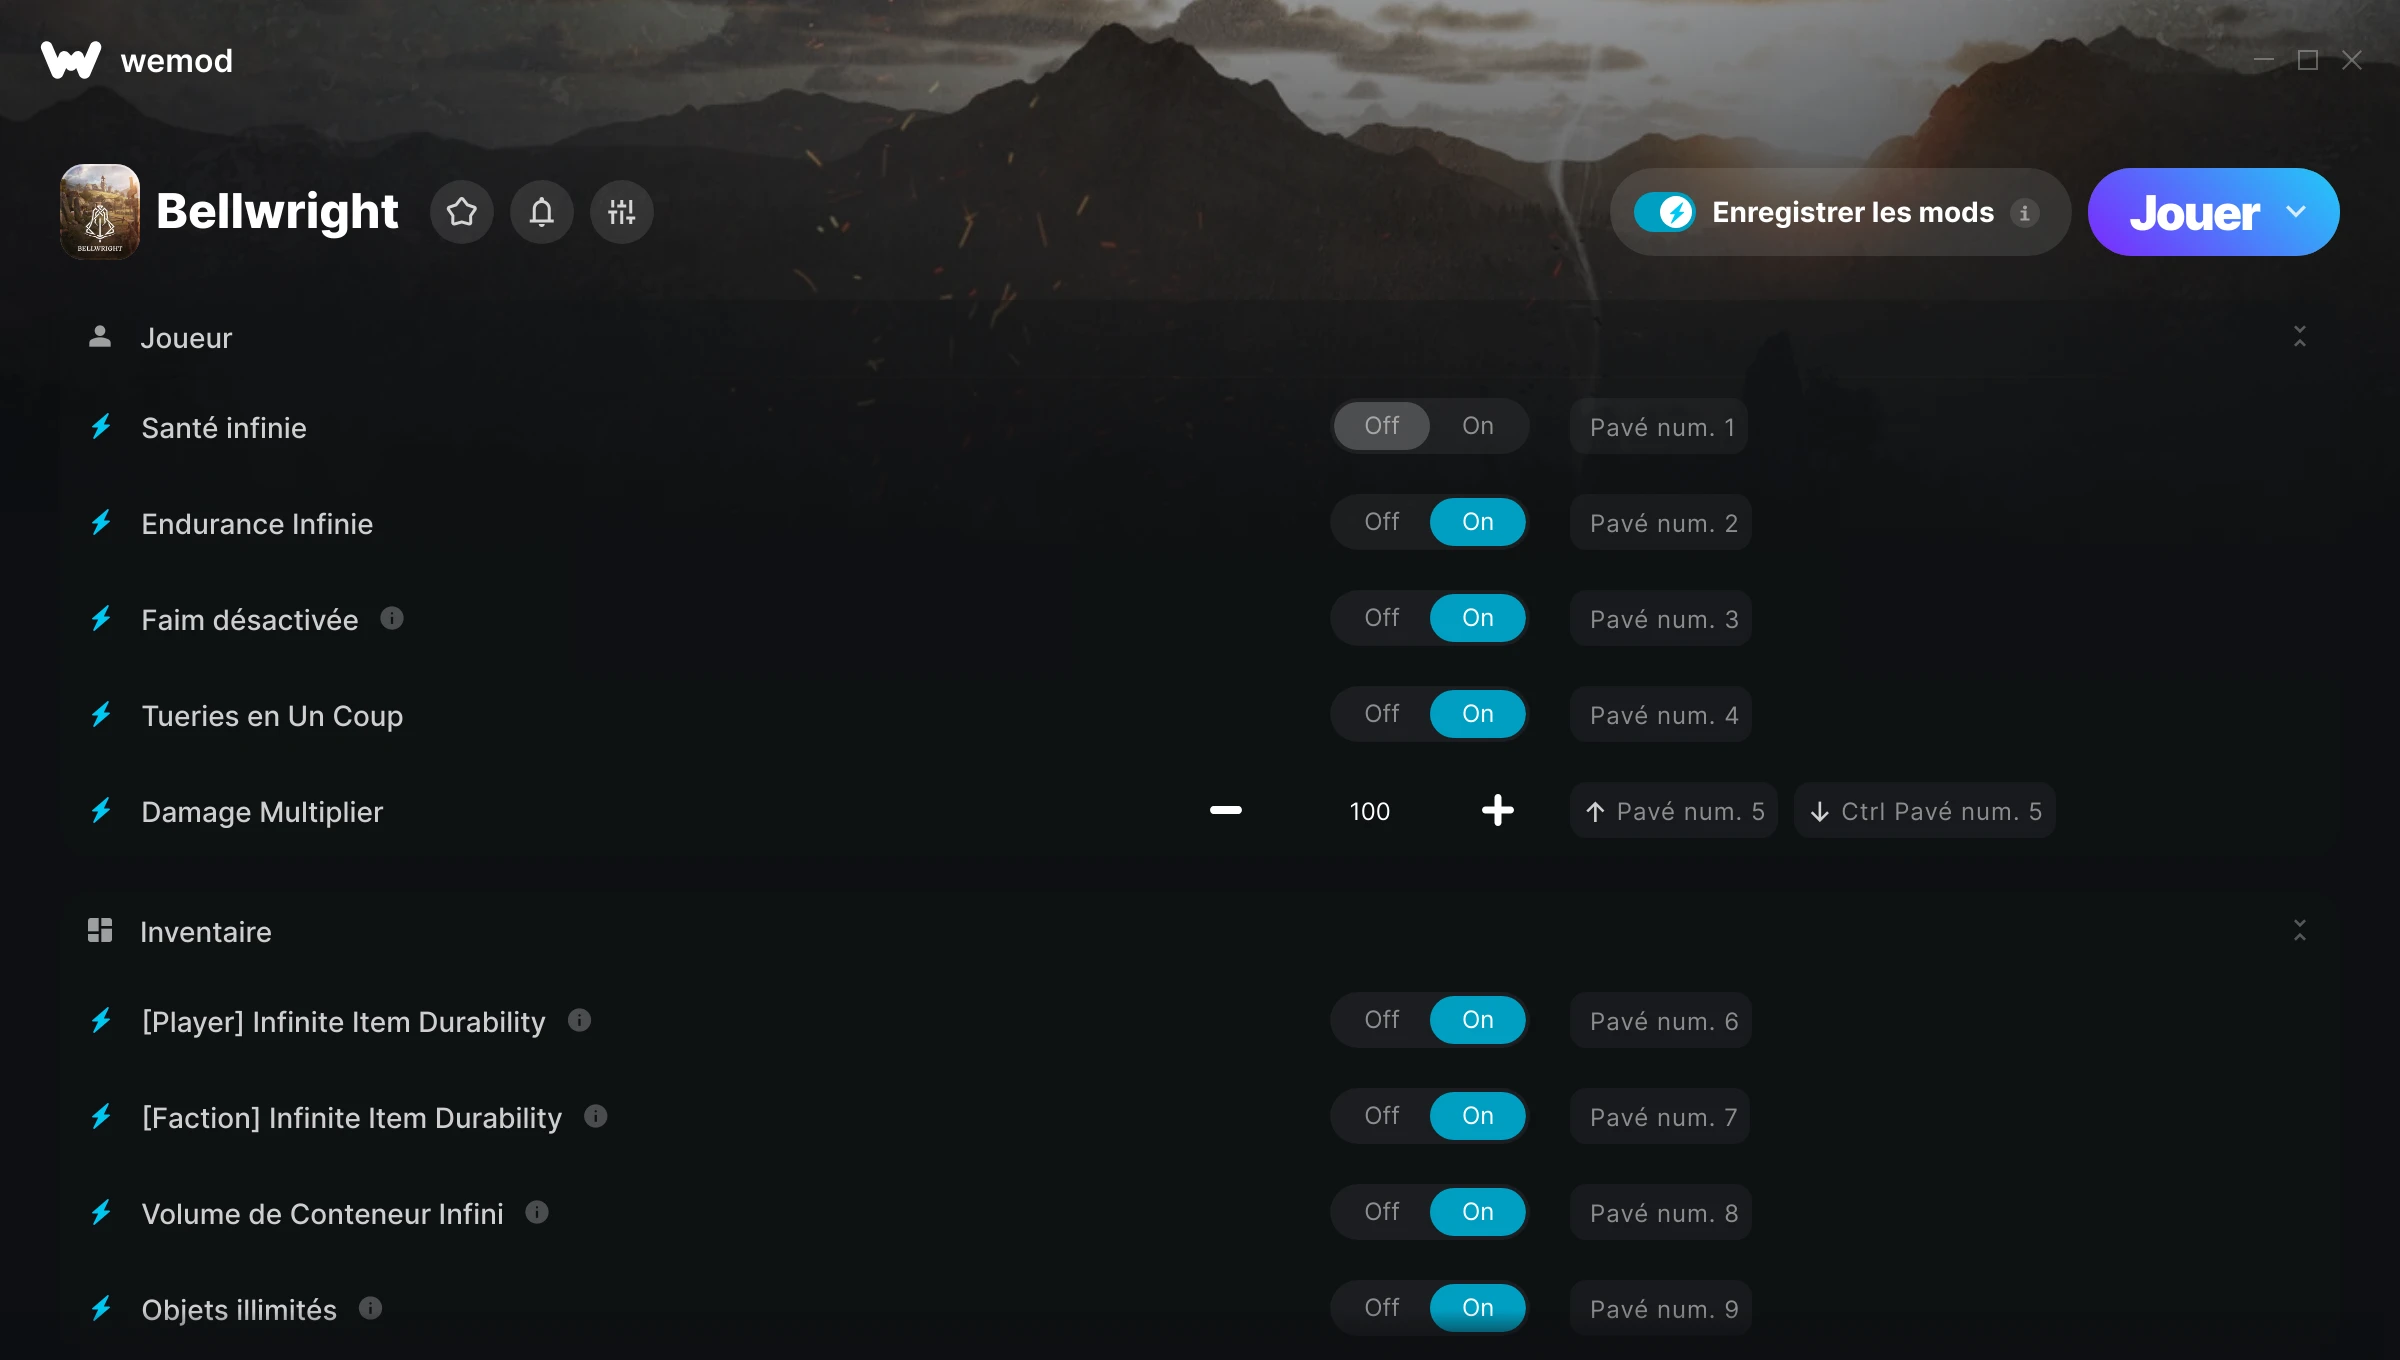
Task: Open notifications bell for Bellwright
Action: coord(541,212)
